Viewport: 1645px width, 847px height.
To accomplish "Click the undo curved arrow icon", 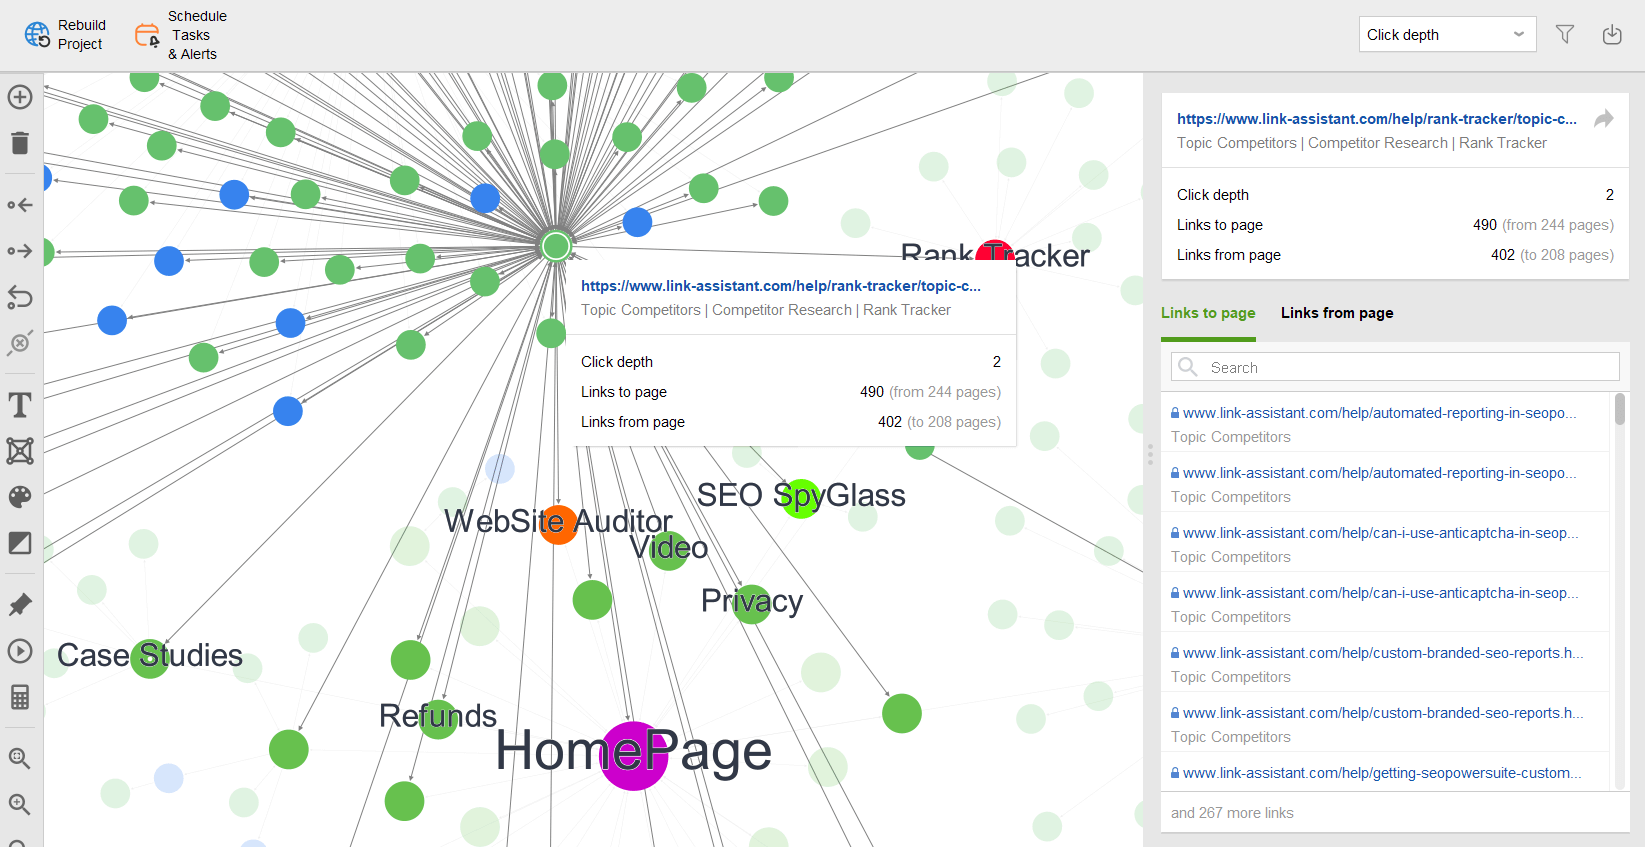I will [20, 297].
